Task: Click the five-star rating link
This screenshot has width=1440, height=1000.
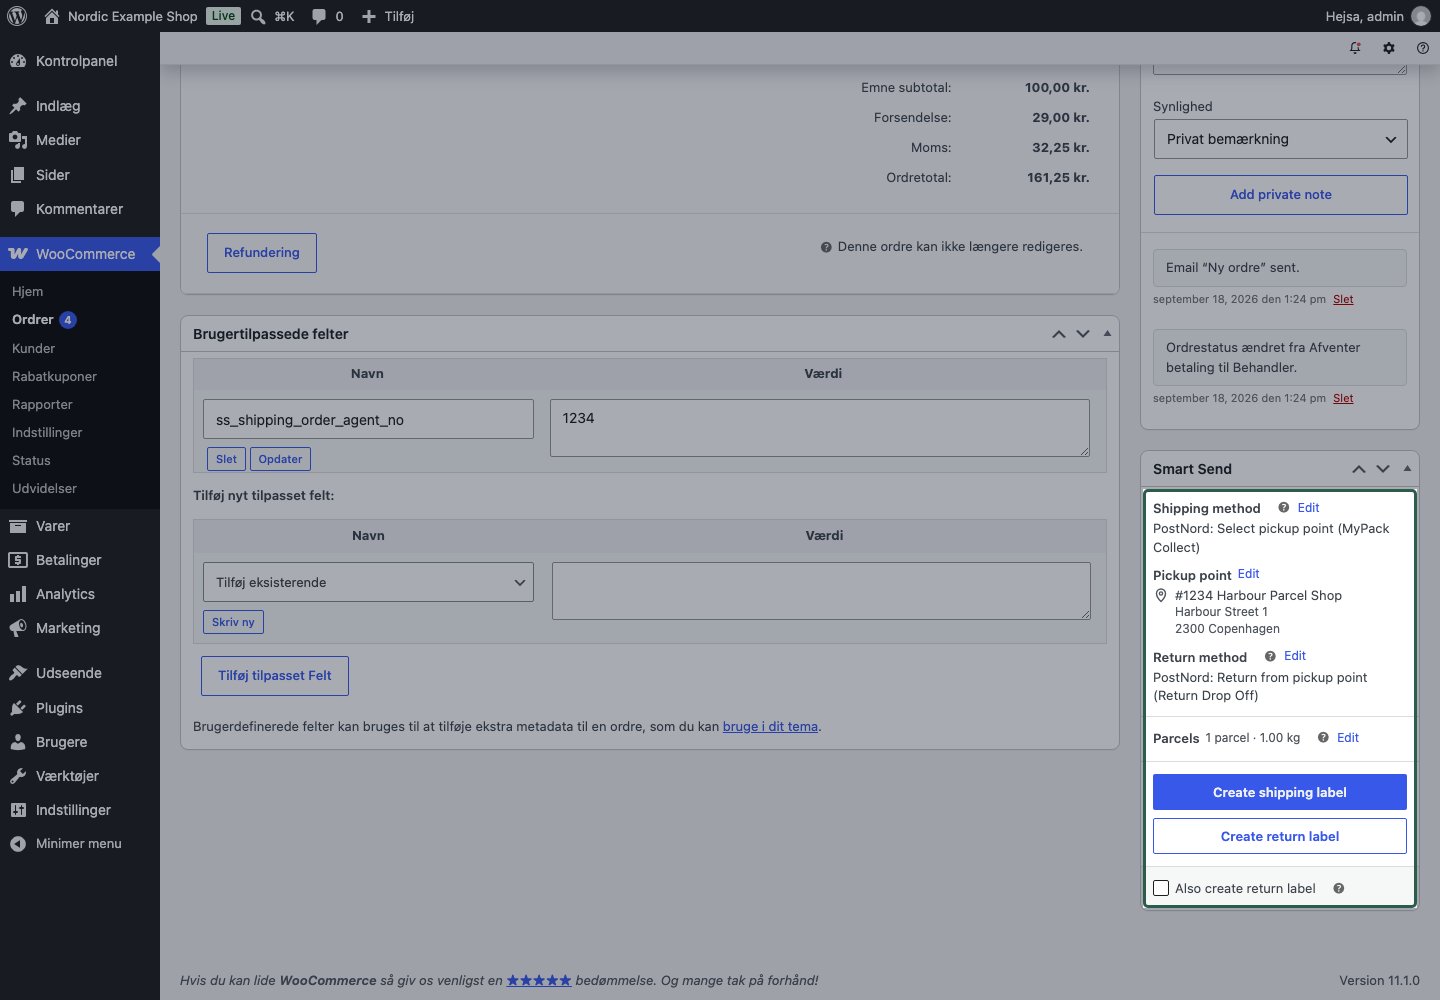Action: tap(539, 981)
